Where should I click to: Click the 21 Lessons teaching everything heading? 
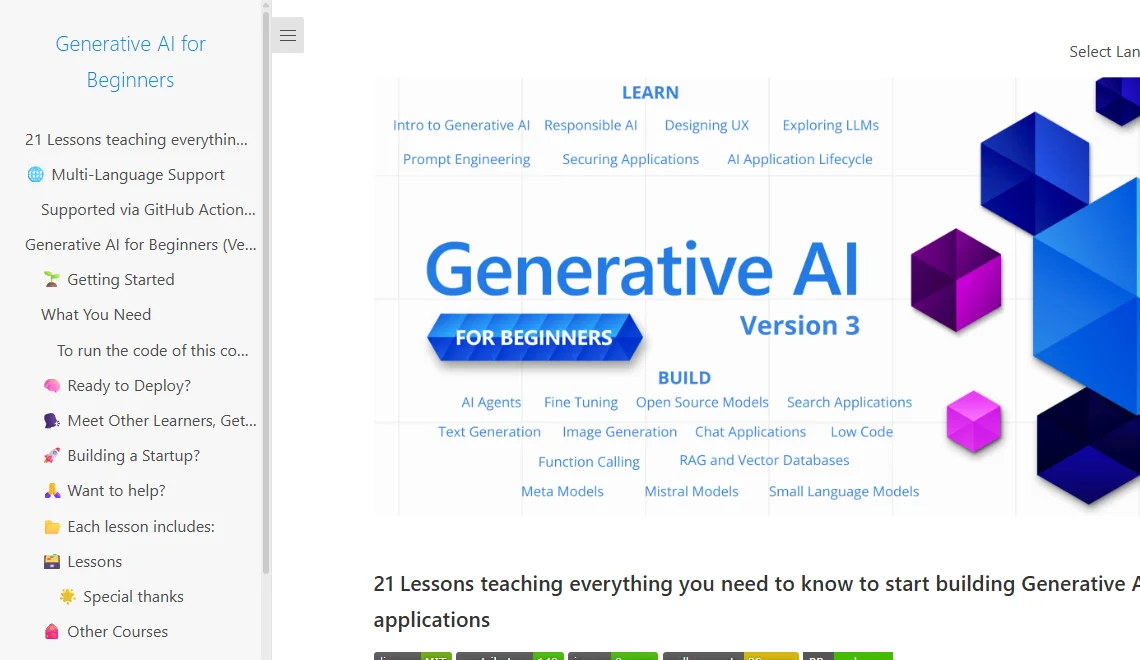756,601
